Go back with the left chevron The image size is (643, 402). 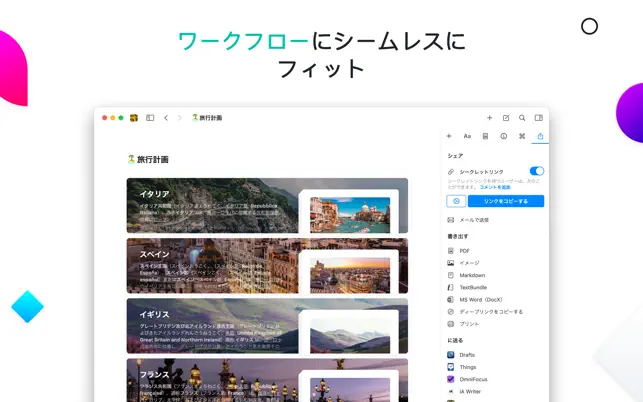pyautogui.click(x=166, y=118)
